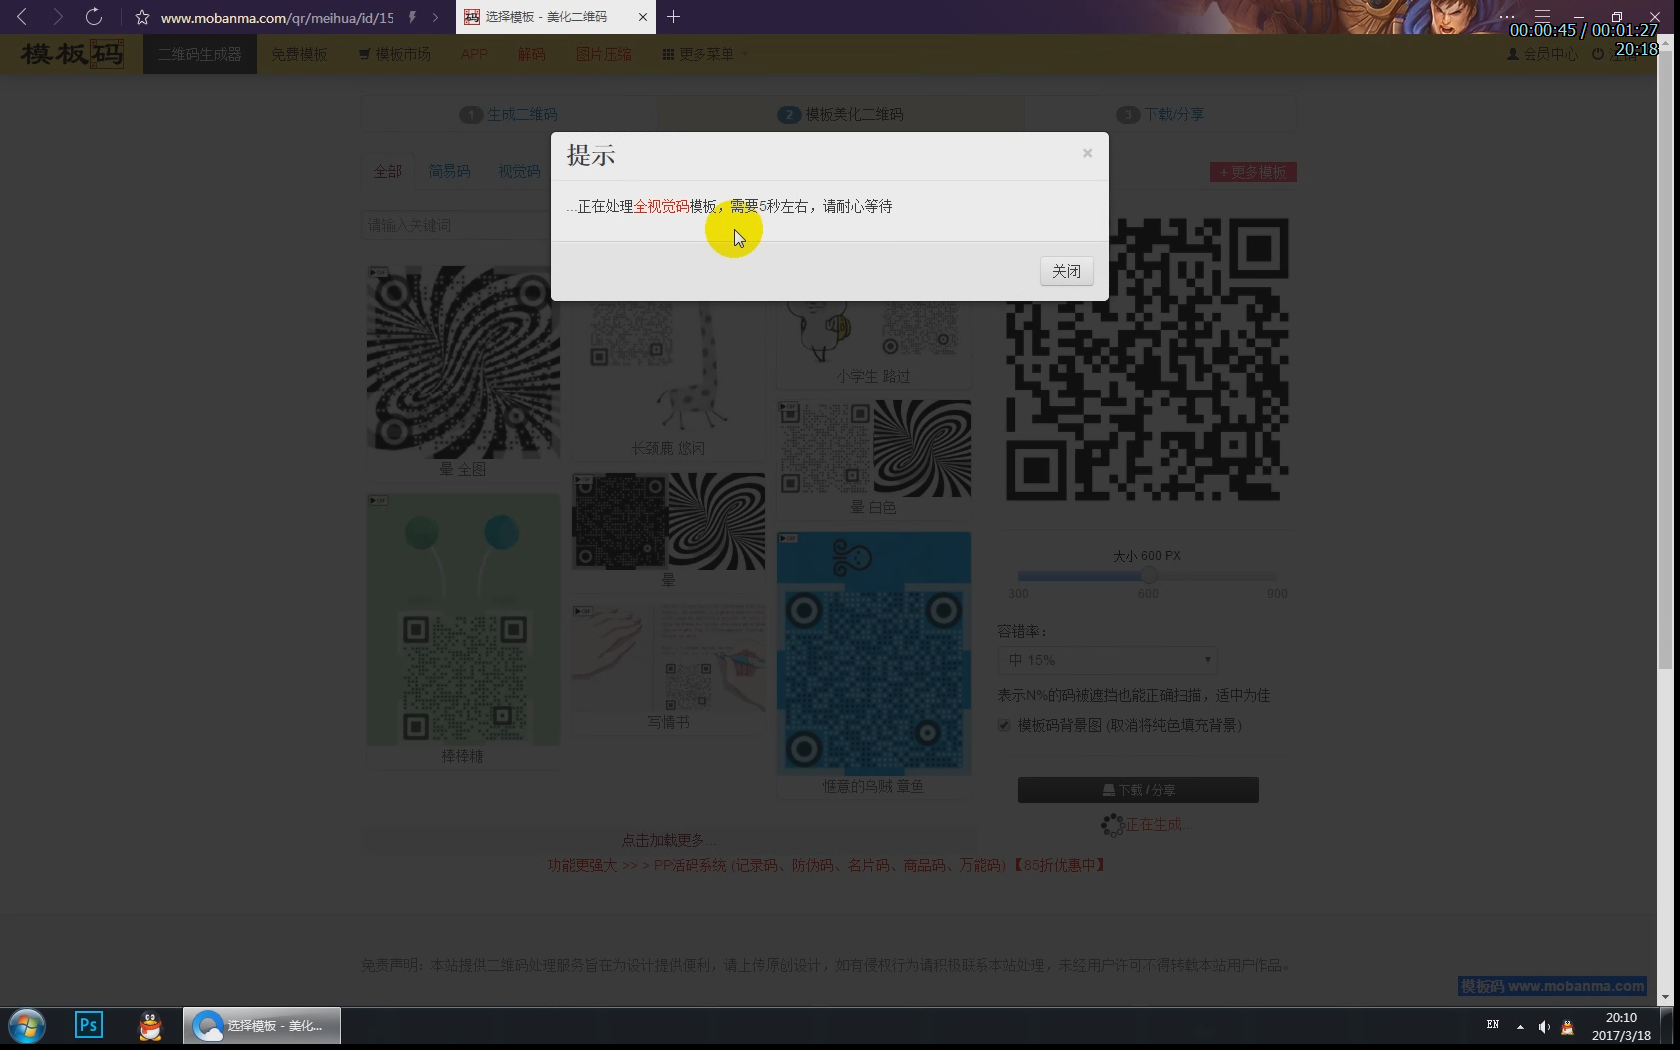Toggle the 模板码背景图 checkbox

click(1004, 725)
